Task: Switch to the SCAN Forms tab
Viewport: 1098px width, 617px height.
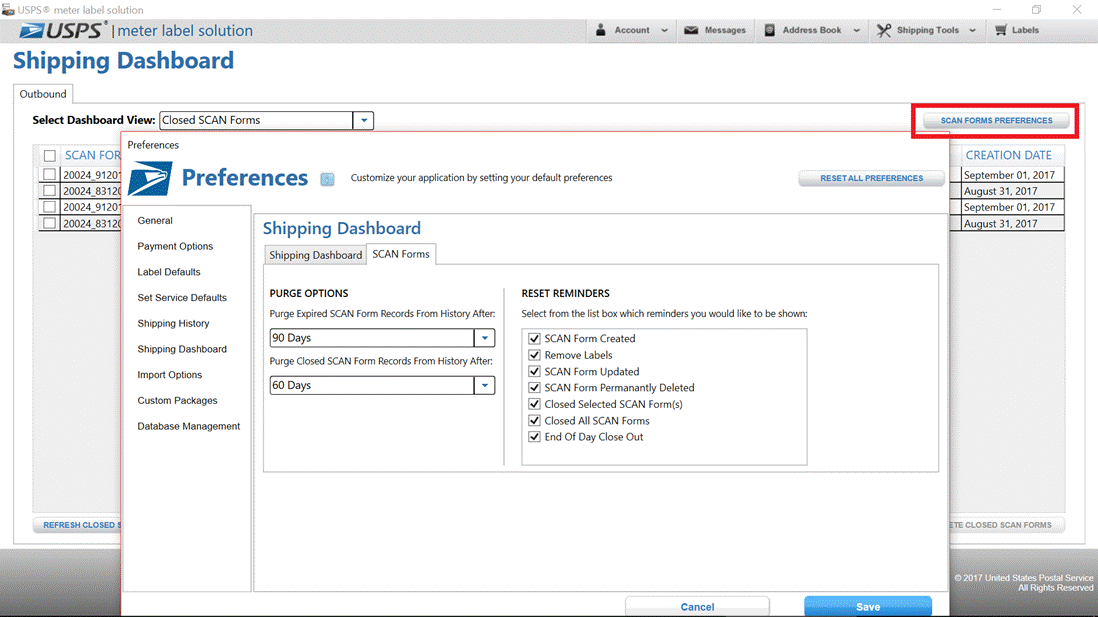Action: [x=401, y=254]
